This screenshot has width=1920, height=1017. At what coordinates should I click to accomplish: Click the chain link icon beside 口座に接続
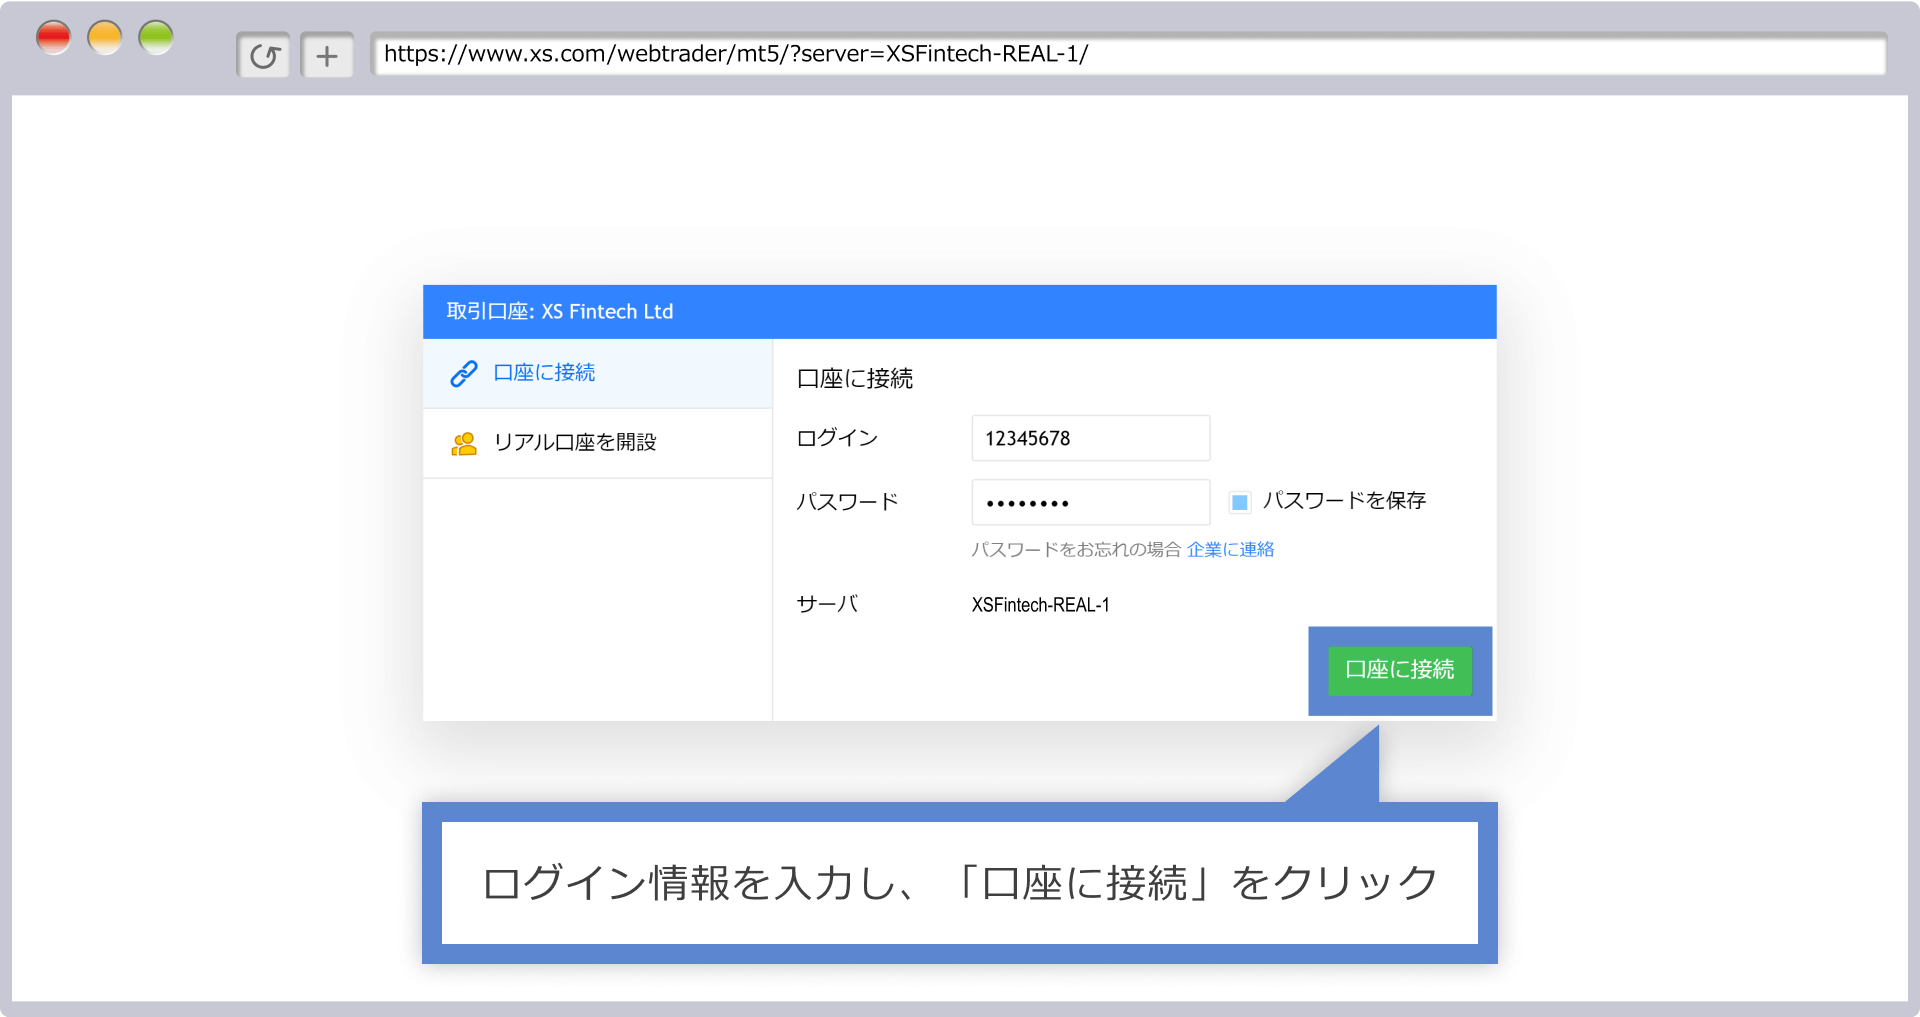(464, 373)
